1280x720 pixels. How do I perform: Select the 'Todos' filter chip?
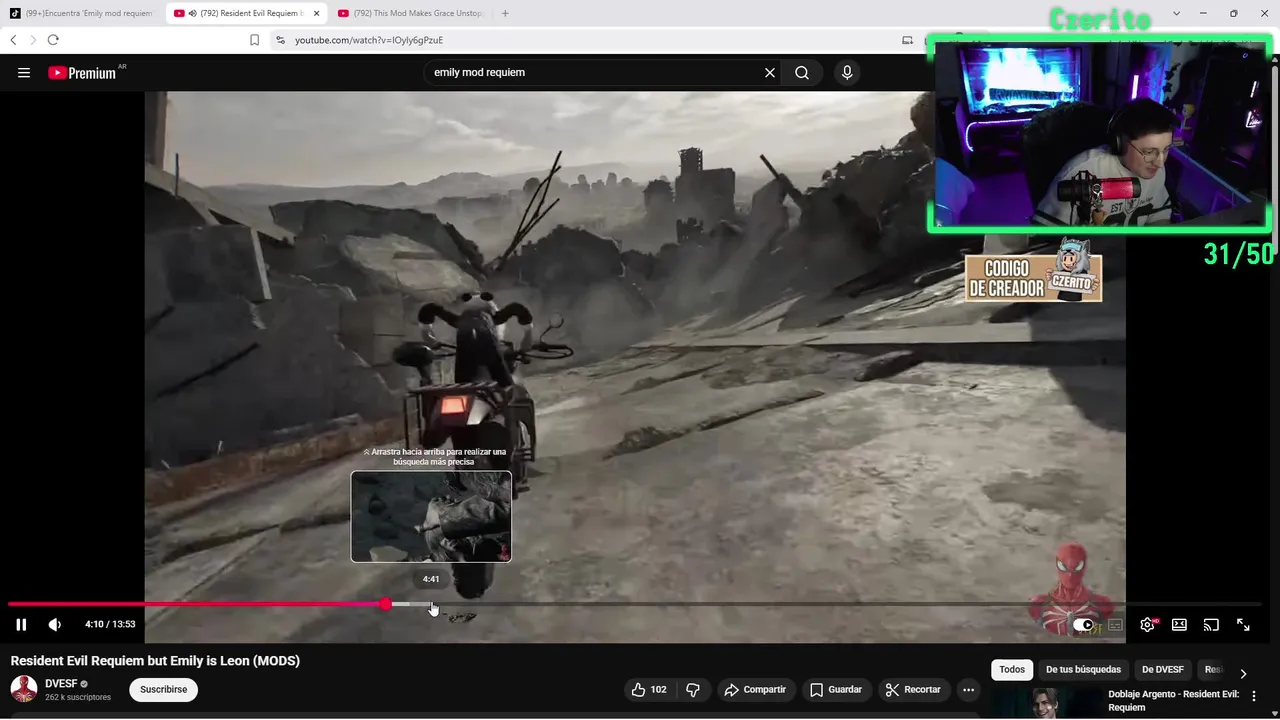(1012, 670)
